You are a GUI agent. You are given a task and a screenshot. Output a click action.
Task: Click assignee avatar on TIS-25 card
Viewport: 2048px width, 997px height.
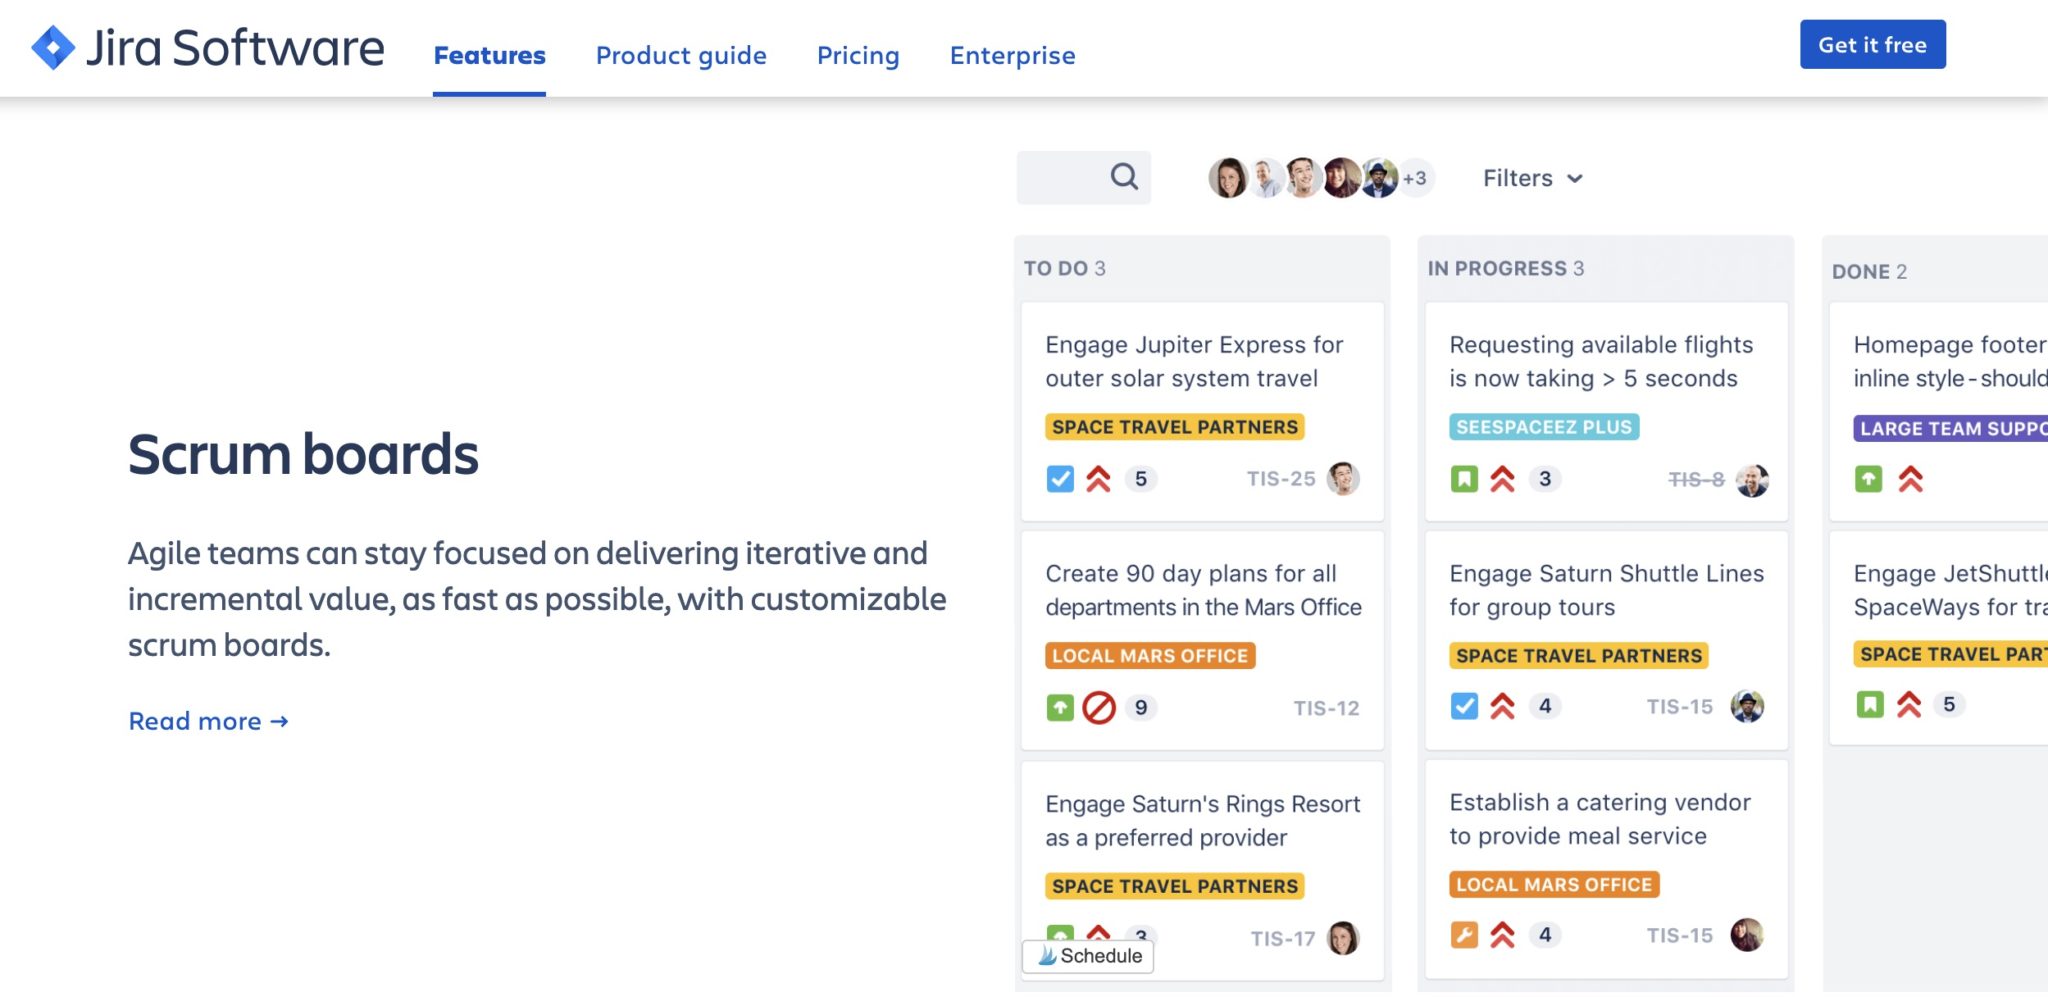[1343, 479]
